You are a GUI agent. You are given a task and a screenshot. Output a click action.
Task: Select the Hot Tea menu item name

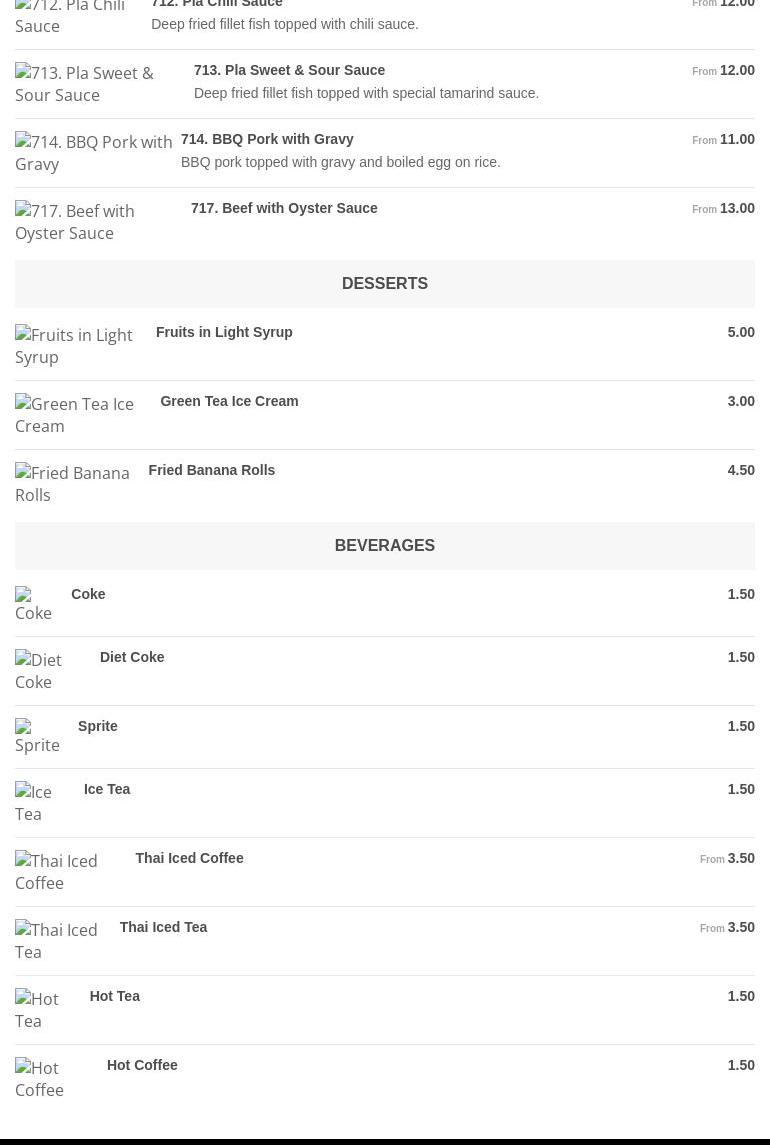coord(114,996)
